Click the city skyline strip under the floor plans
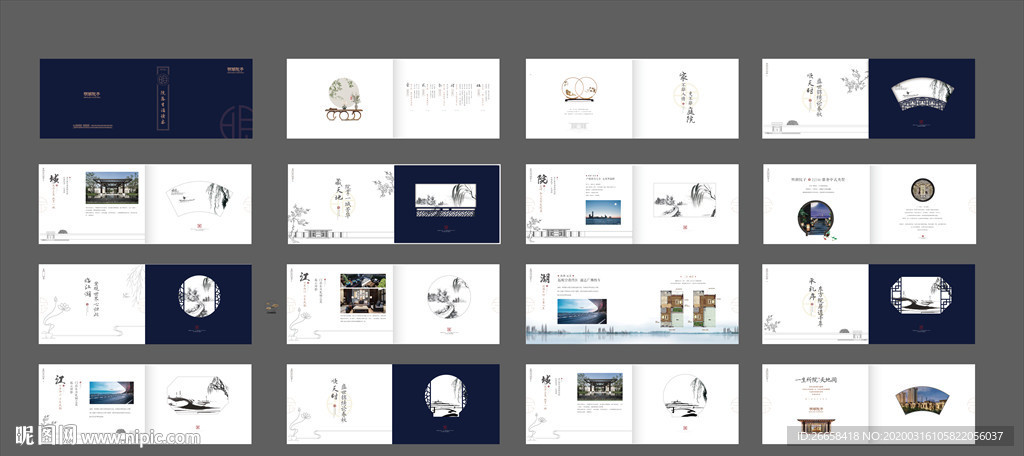The width and height of the screenshot is (1024, 456). tap(632, 334)
